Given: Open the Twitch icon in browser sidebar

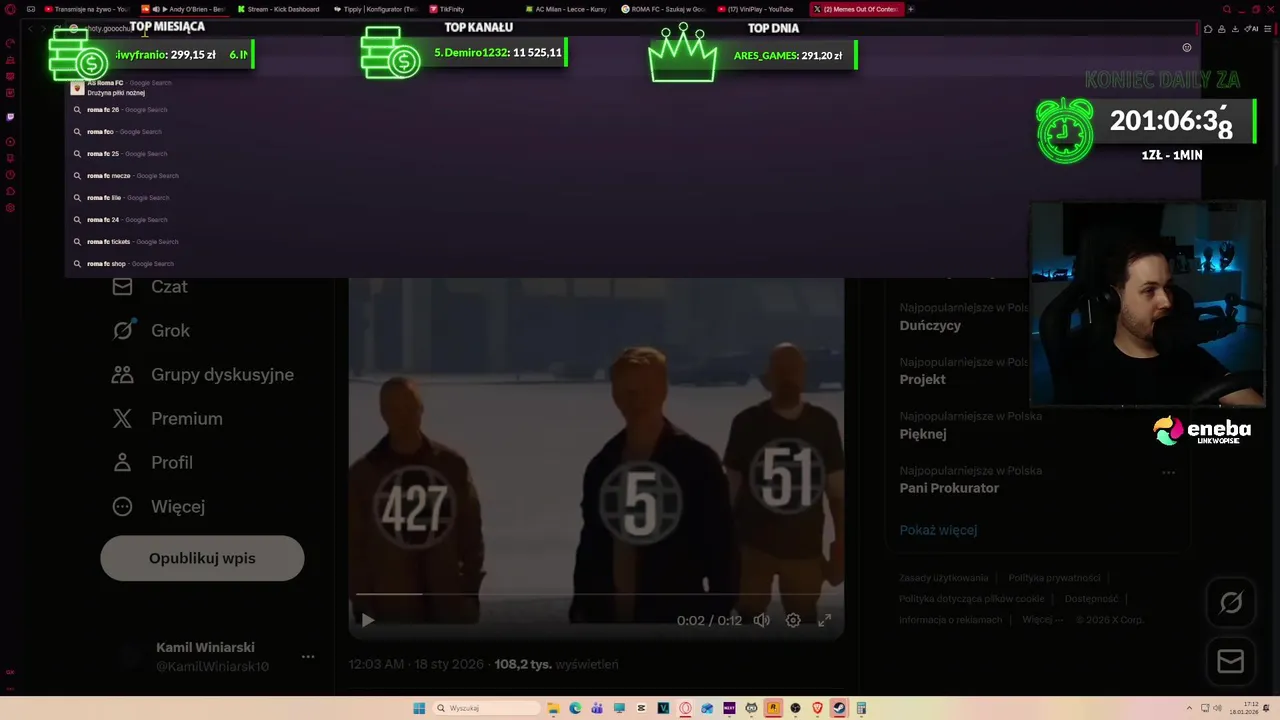Looking at the screenshot, I should pyautogui.click(x=10, y=117).
